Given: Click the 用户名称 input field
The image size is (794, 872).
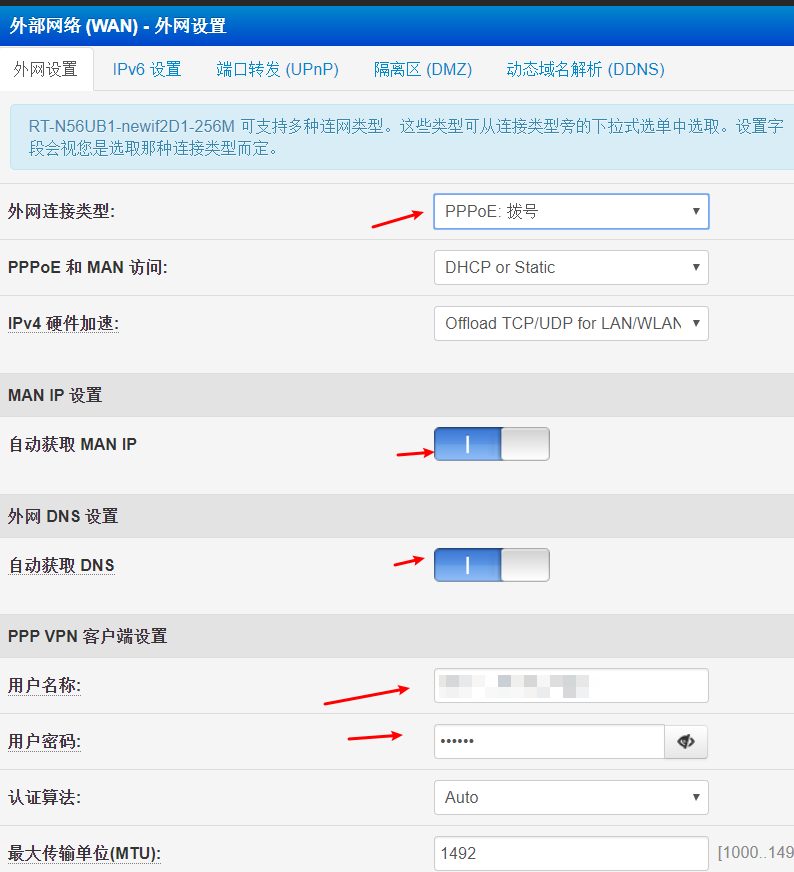Looking at the screenshot, I should (570, 686).
